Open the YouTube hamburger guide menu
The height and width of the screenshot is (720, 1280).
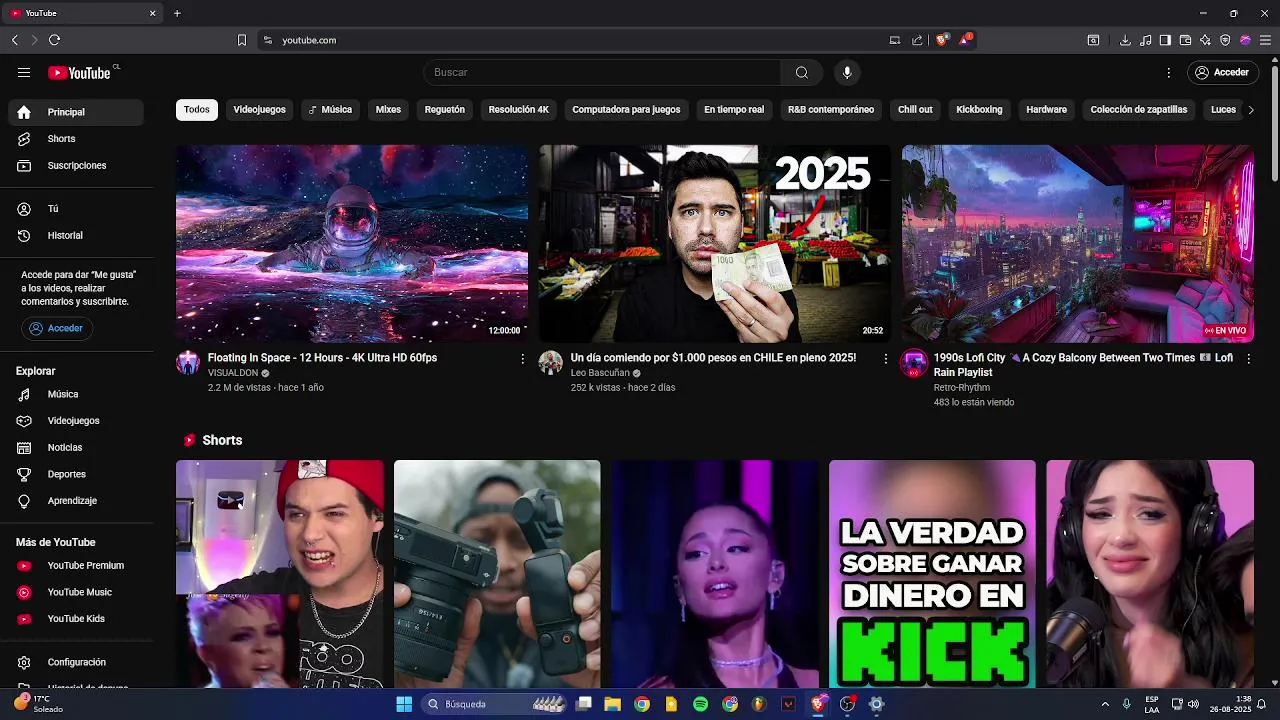click(24, 72)
